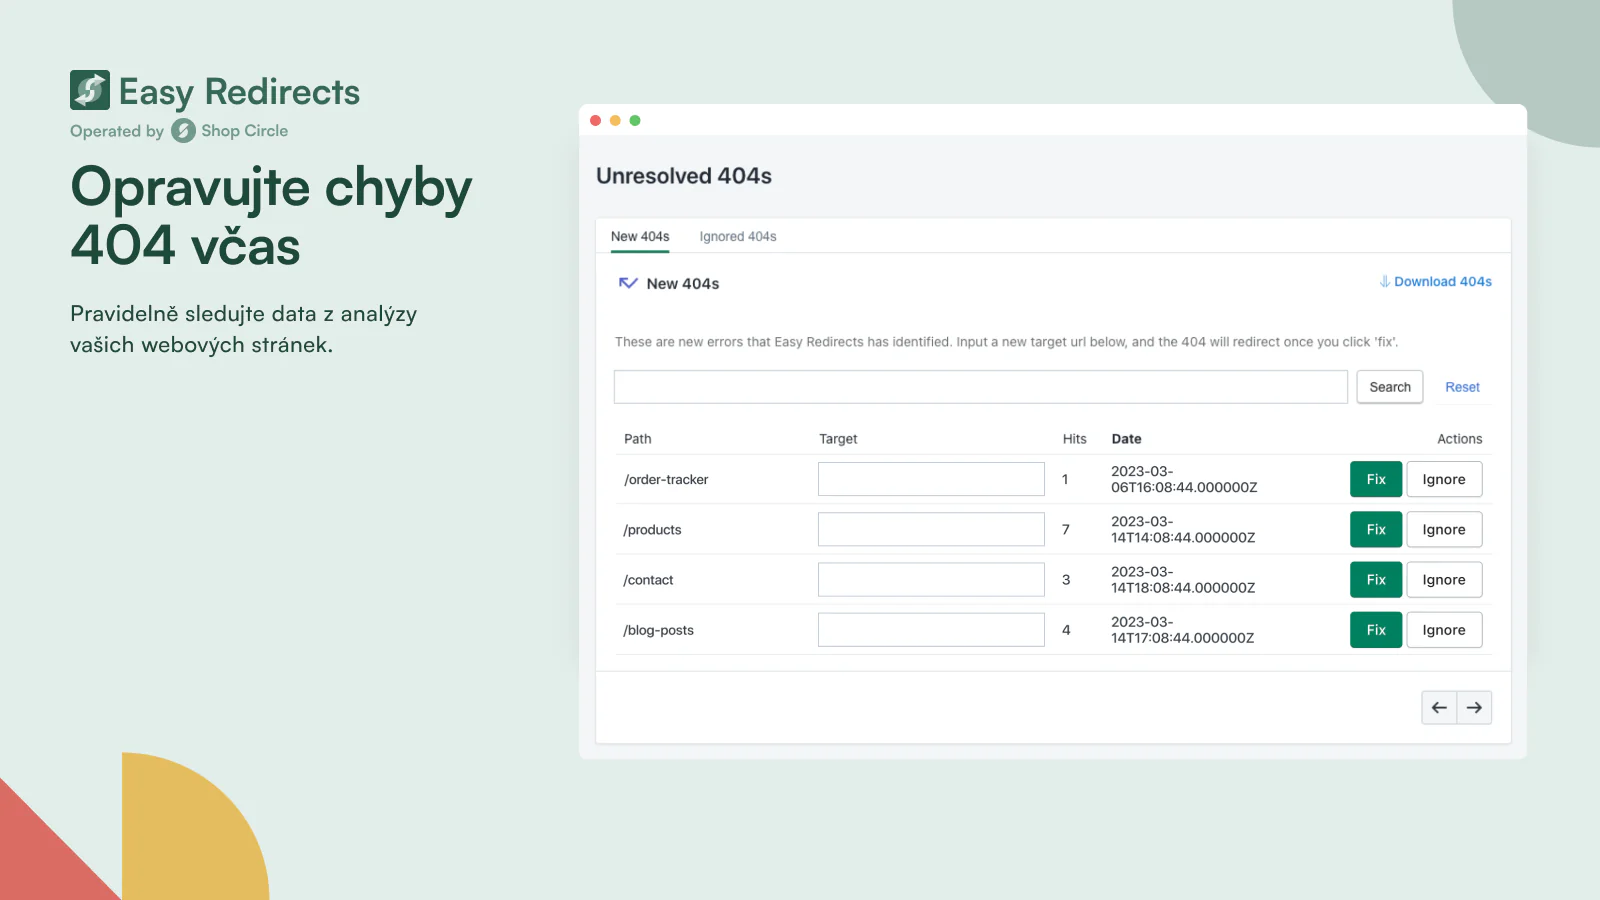Click the Easy Redirects logo icon
Viewport: 1600px width, 900px height.
(x=90, y=90)
